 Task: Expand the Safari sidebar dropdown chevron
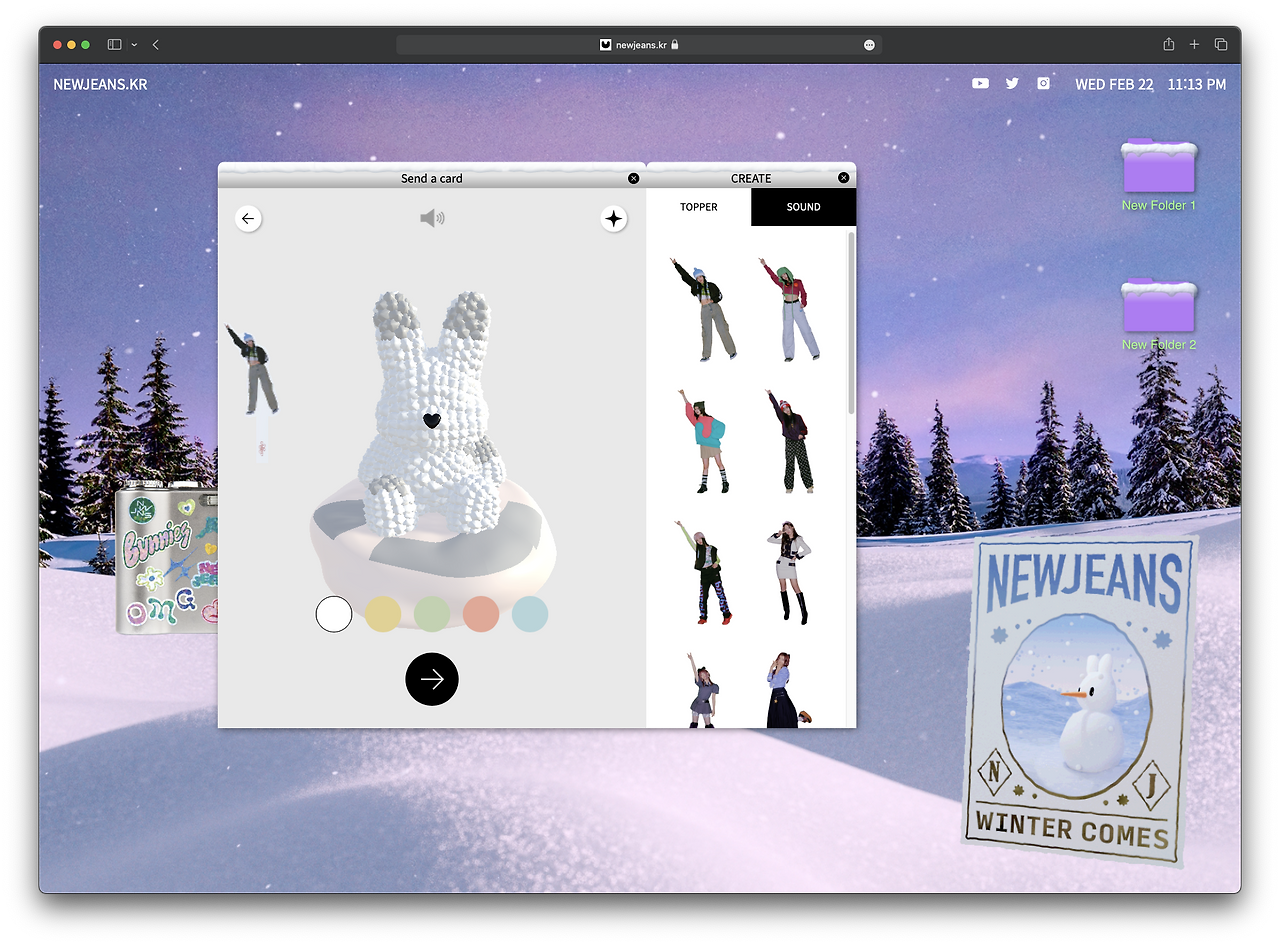pyautogui.click(x=134, y=45)
